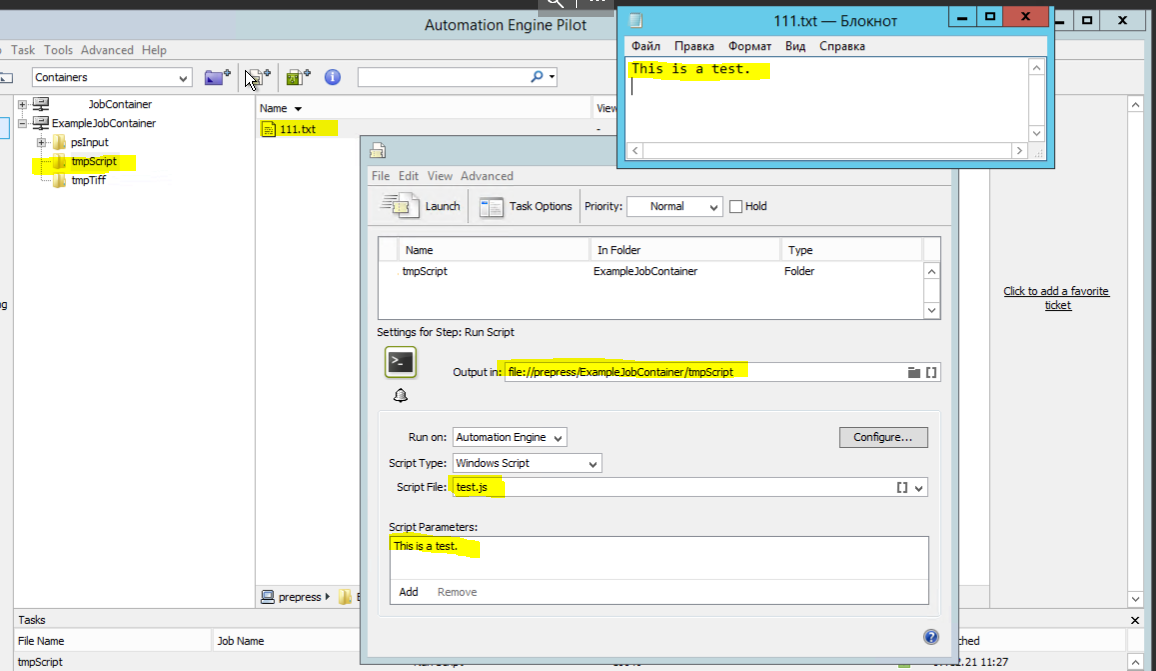Click the ExampleJobContainer server icon

click(41, 122)
